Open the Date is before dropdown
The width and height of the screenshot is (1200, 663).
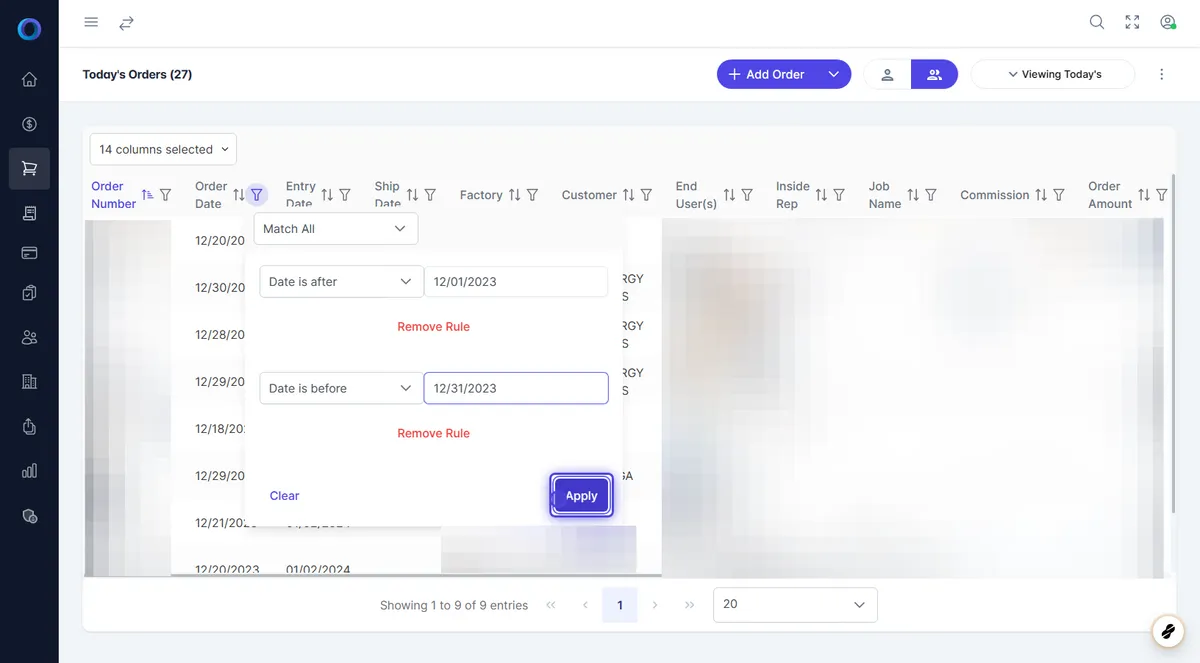[x=341, y=388]
